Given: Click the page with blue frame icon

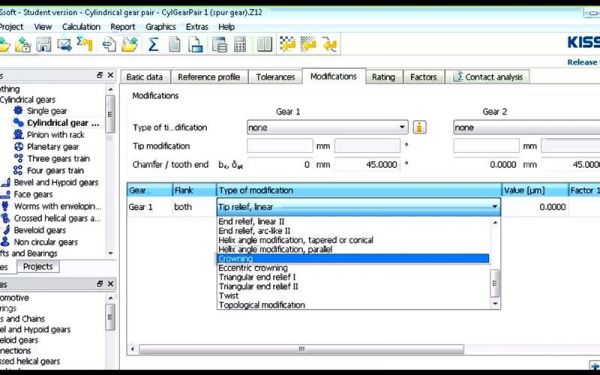Looking at the screenshot, I should tap(196, 45).
